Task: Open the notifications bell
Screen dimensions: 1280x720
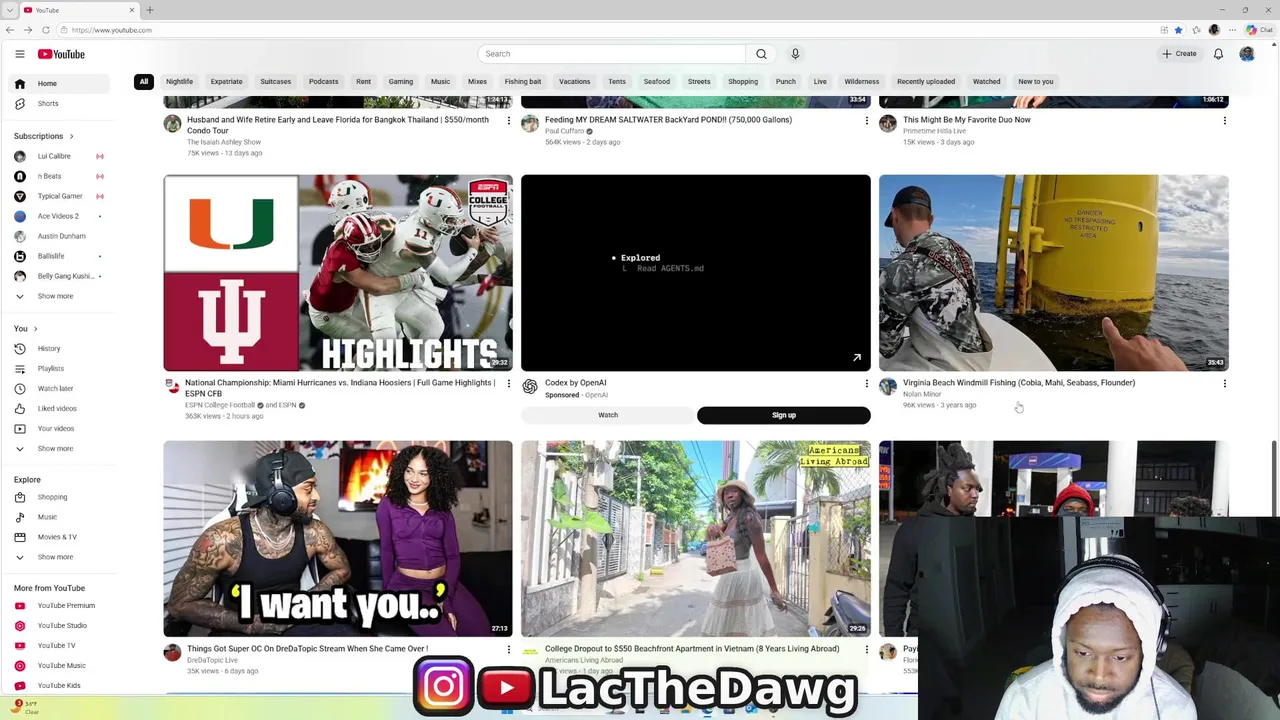Action: click(1218, 54)
